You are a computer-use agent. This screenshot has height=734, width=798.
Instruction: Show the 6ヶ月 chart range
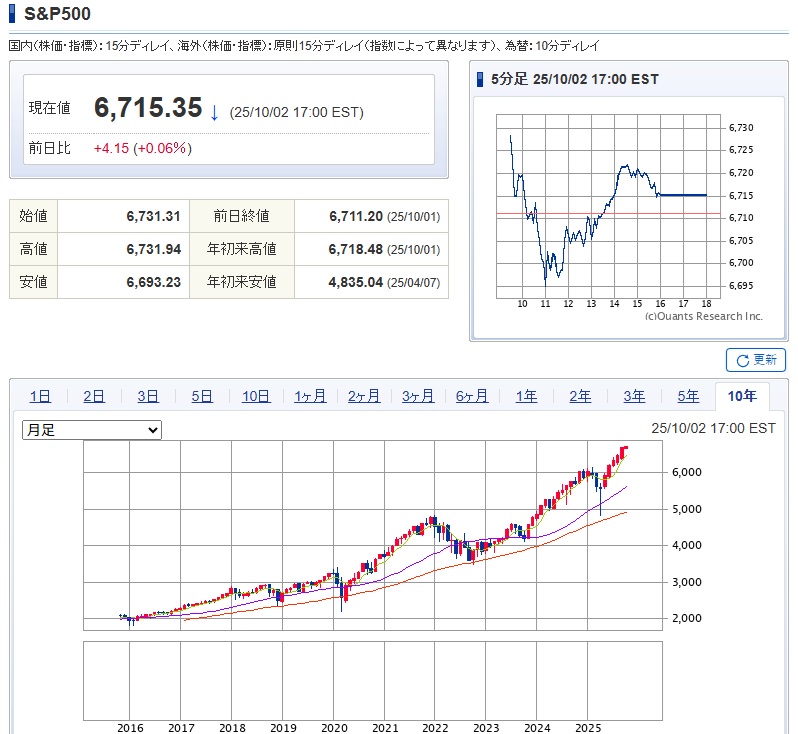(472, 396)
